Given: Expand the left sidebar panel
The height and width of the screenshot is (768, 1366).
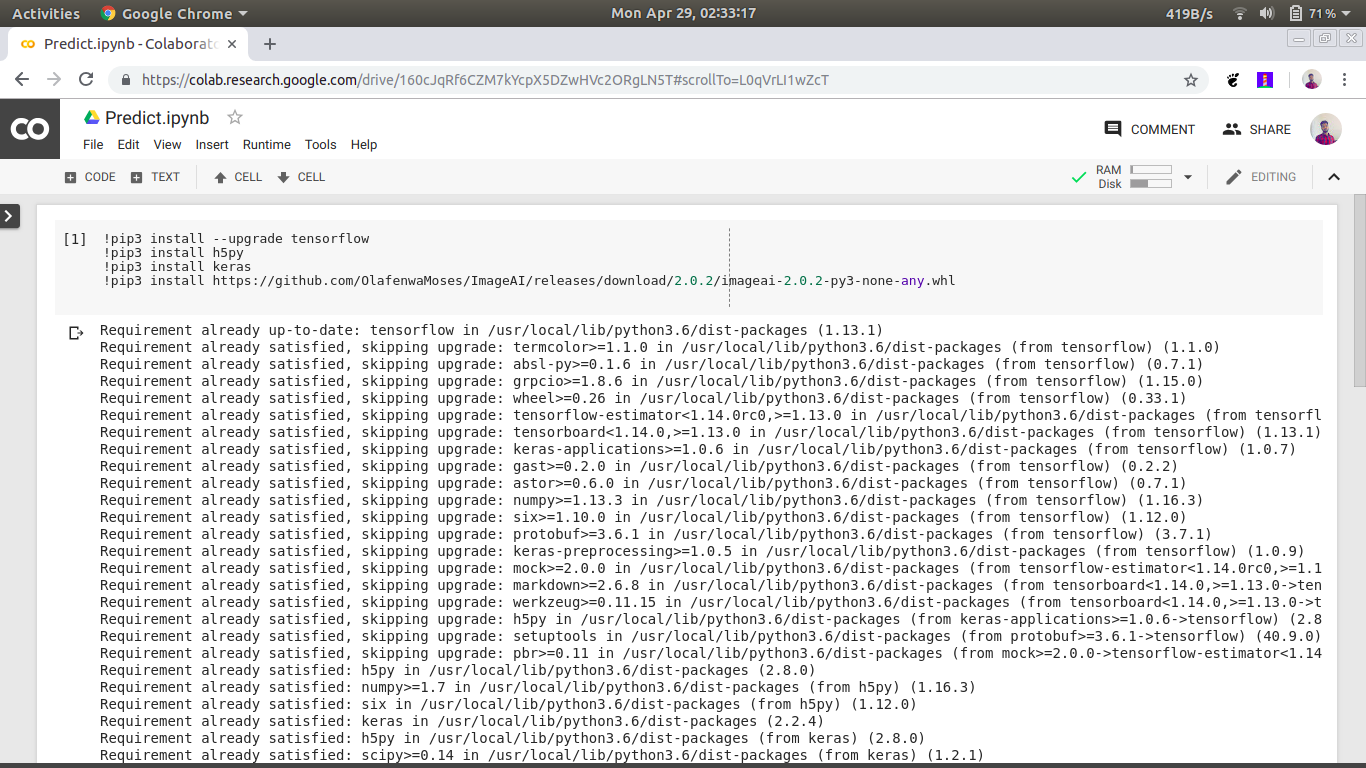Looking at the screenshot, I should tap(10, 215).
